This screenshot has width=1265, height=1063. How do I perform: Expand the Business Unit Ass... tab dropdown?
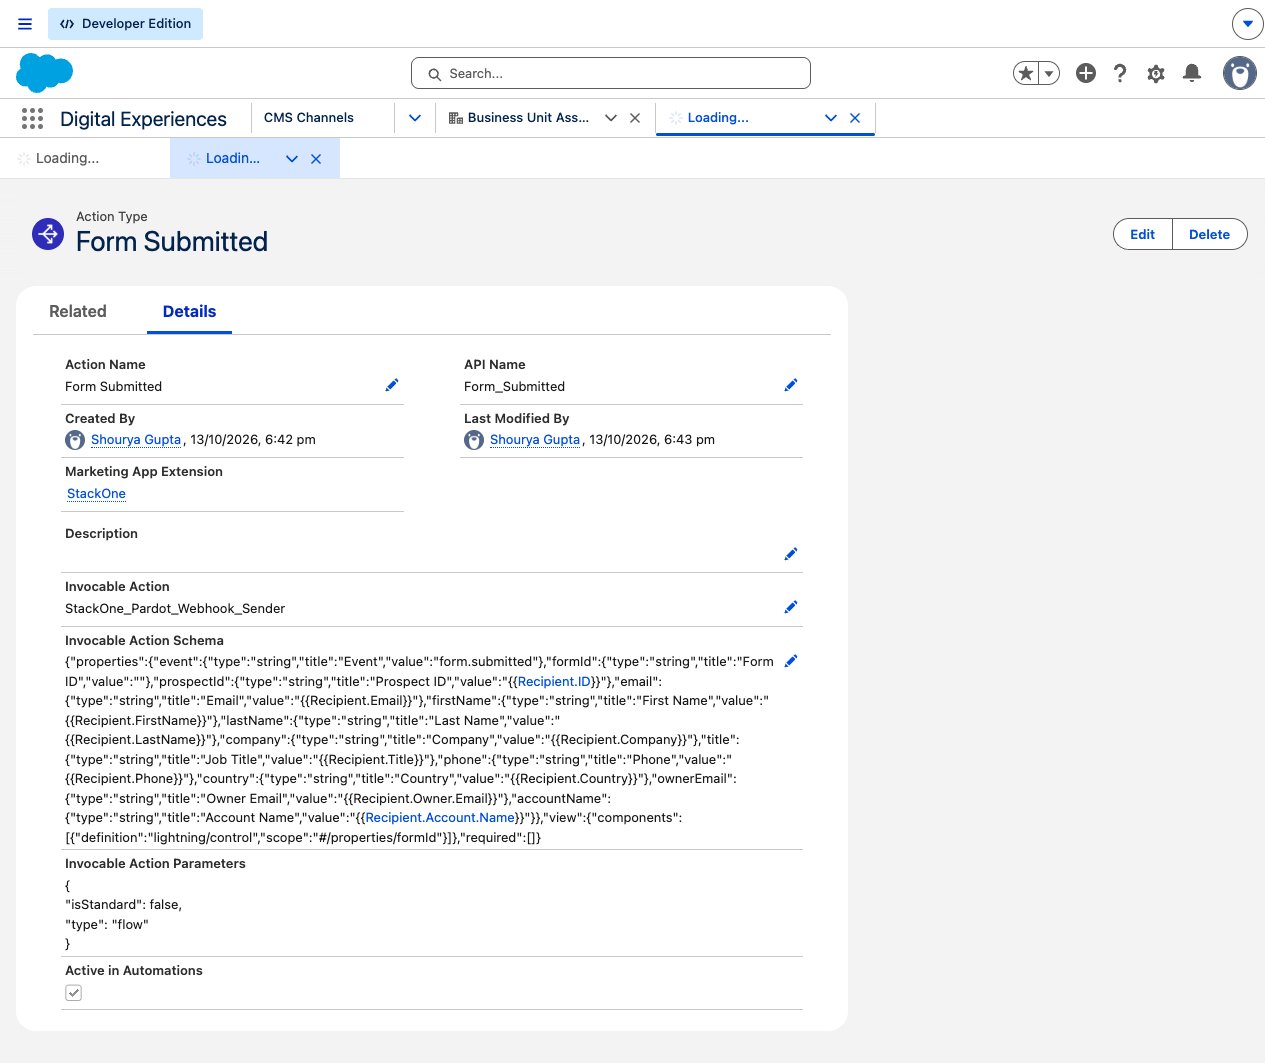point(611,118)
